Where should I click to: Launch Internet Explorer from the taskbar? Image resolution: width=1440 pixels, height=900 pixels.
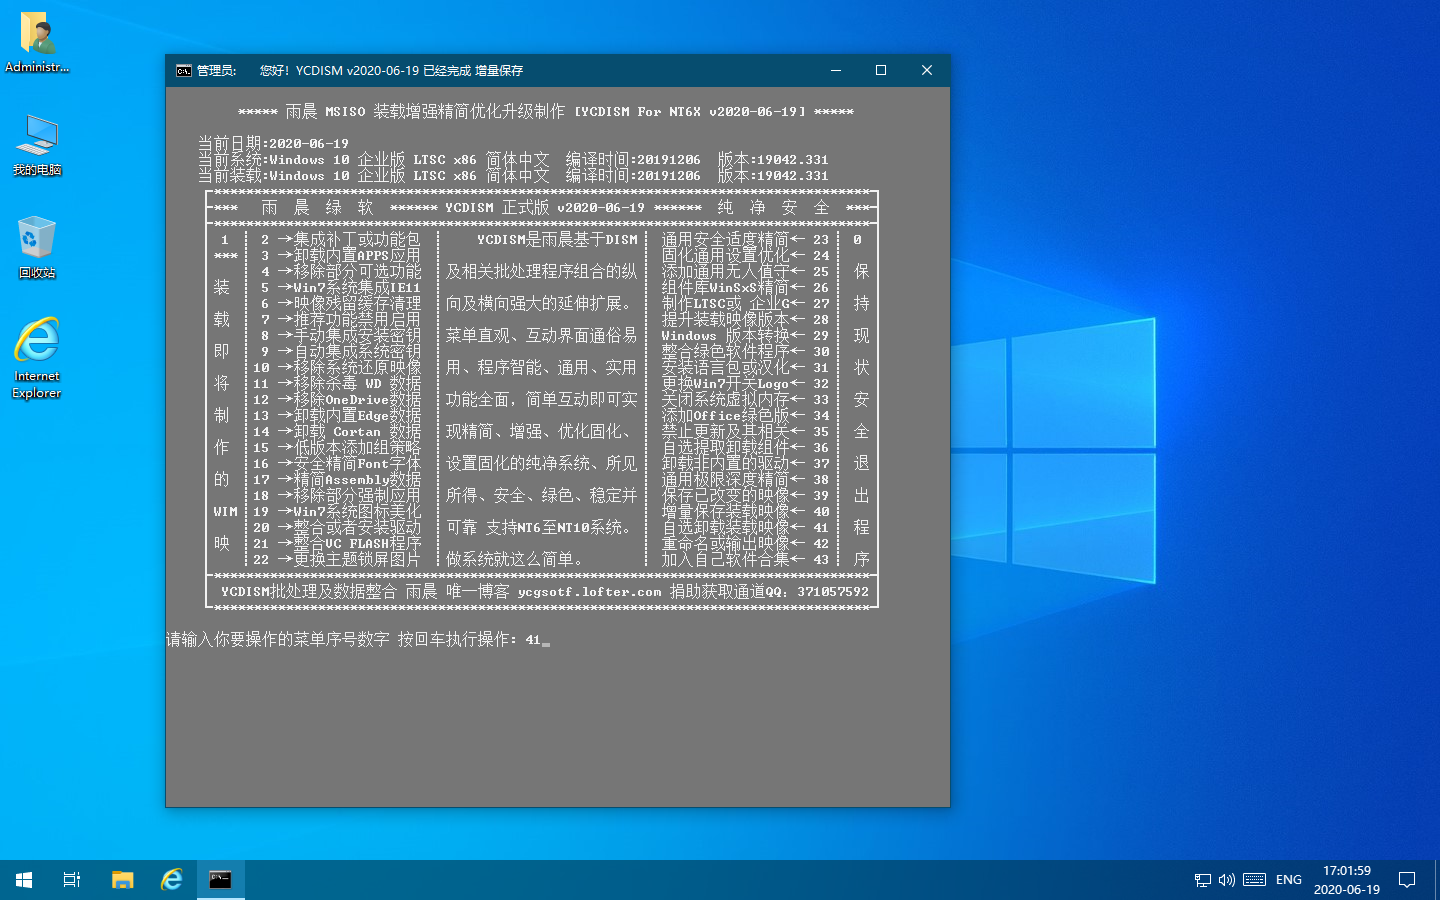[x=171, y=880]
